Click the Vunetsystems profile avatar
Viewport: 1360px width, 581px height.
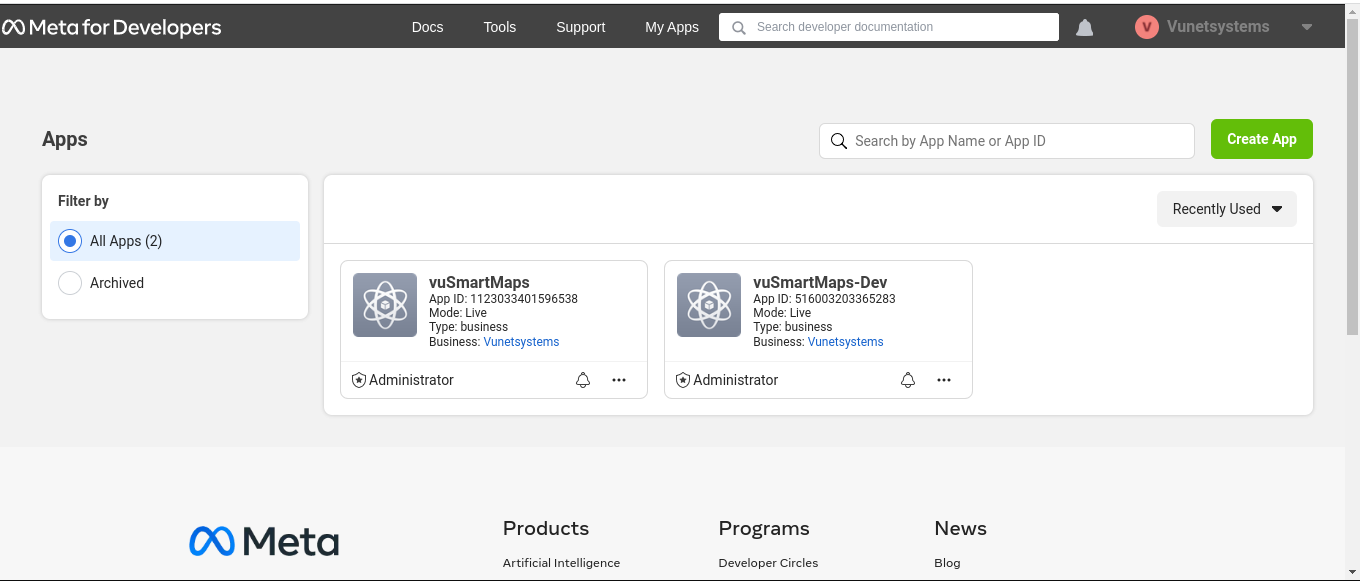[x=1146, y=27]
